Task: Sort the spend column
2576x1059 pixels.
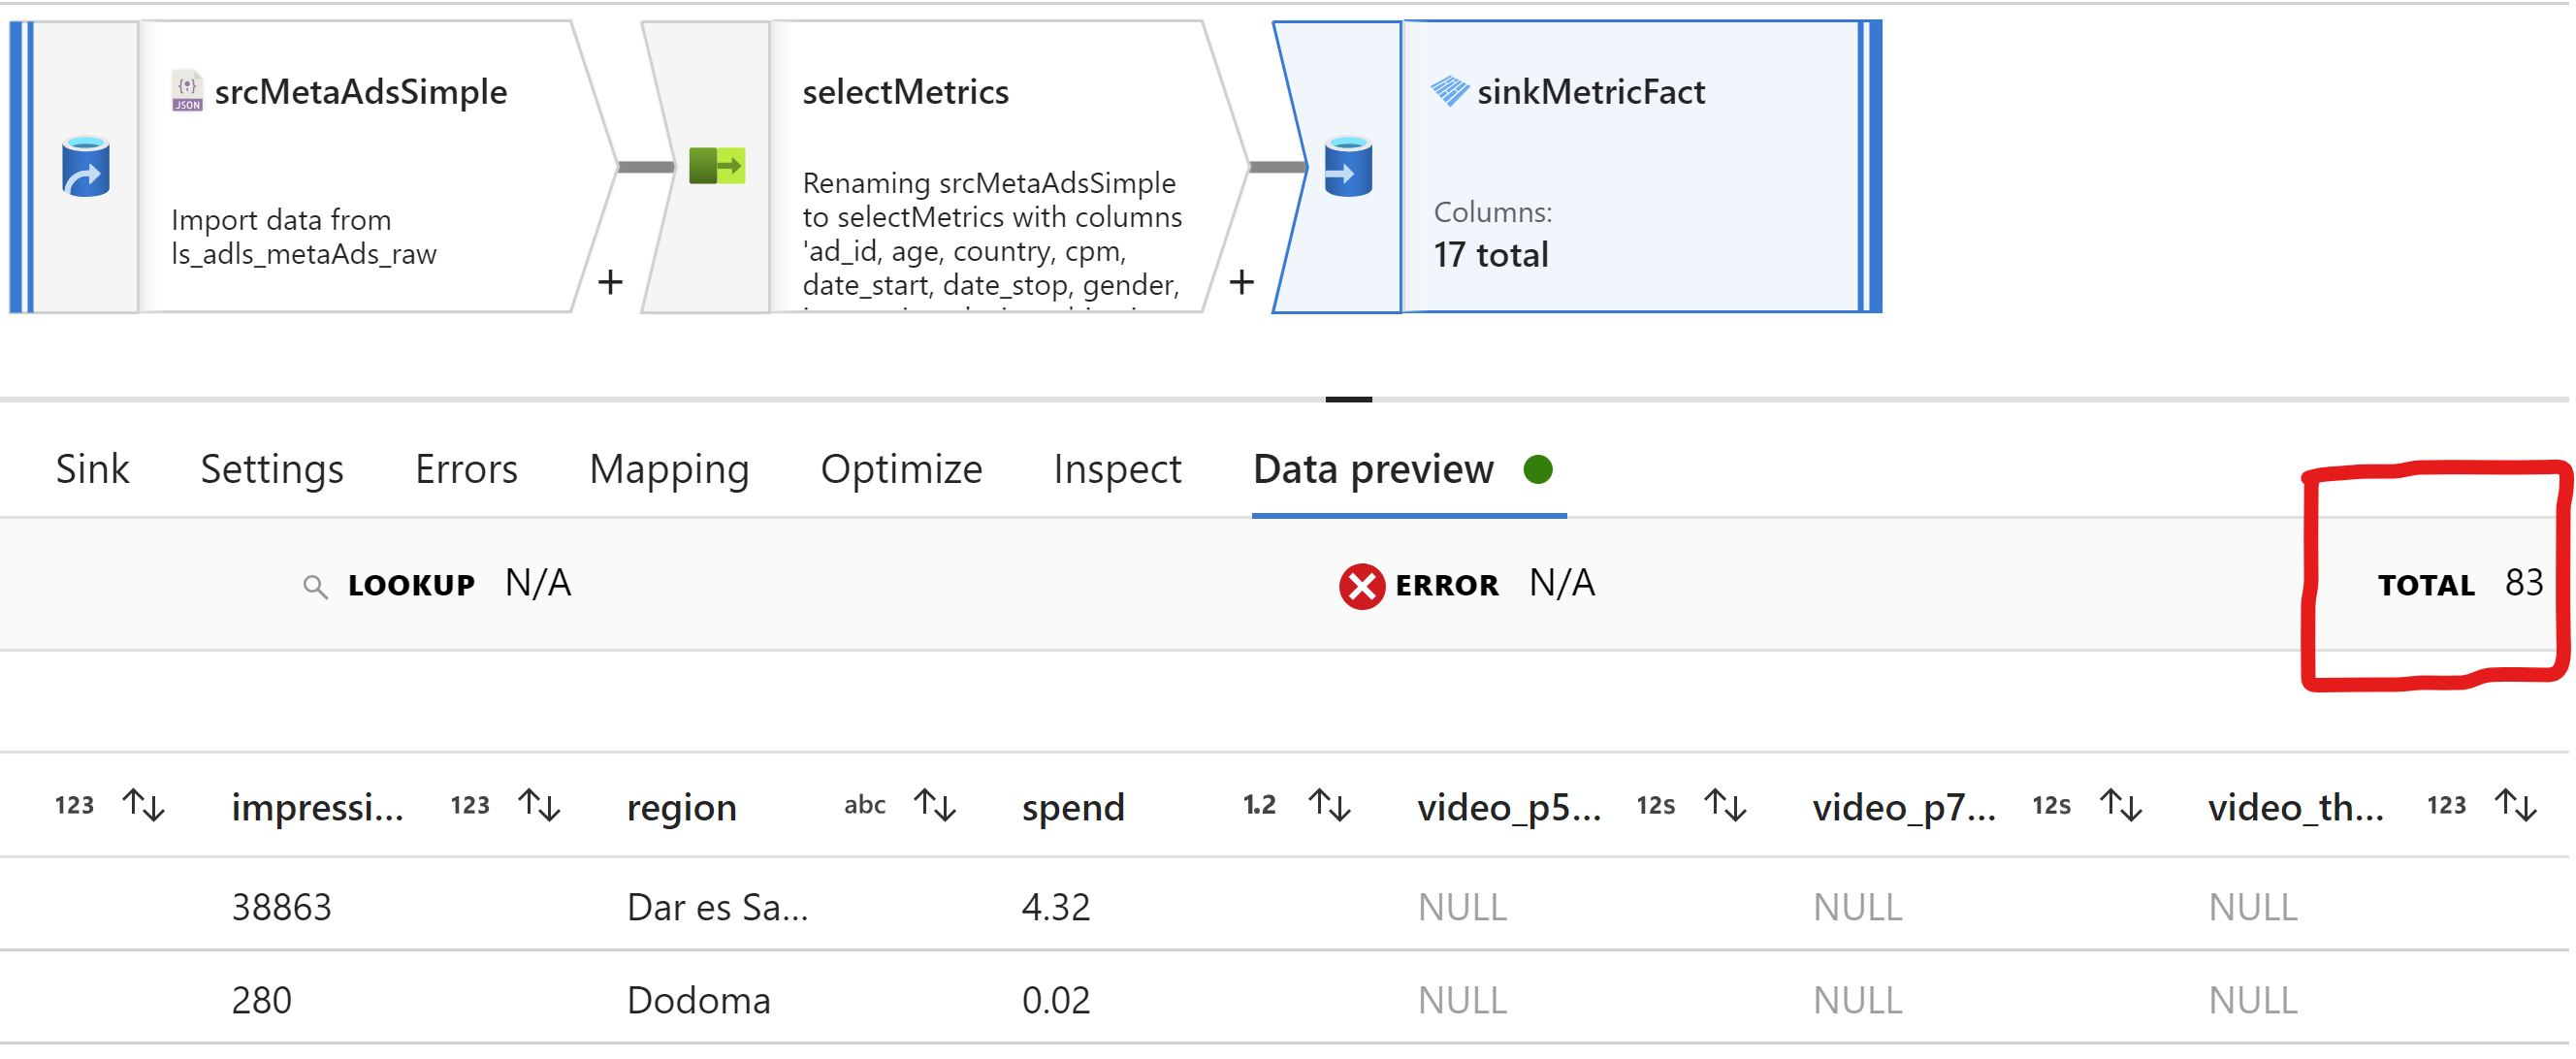Action: [x=1327, y=806]
